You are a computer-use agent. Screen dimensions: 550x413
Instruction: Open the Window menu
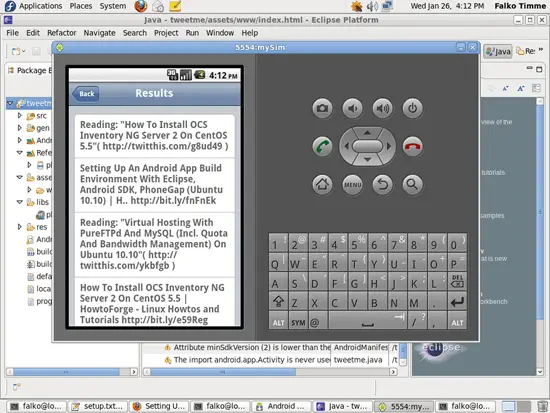[220, 33]
